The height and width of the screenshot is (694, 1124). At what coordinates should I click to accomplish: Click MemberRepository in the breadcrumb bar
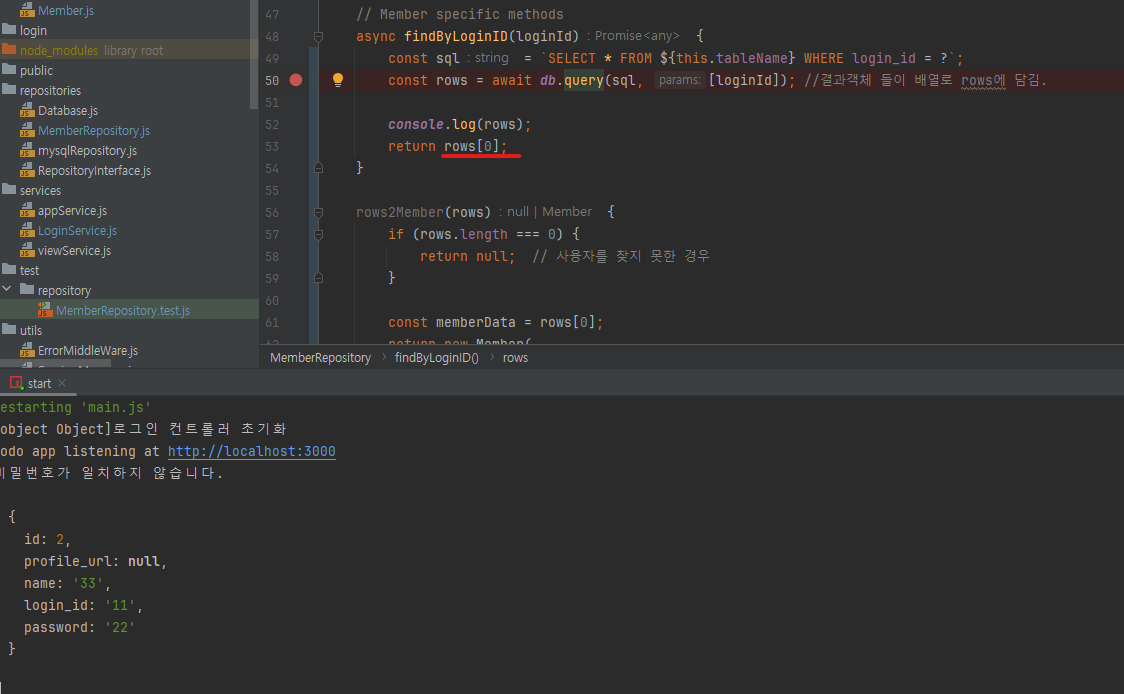[x=320, y=358]
